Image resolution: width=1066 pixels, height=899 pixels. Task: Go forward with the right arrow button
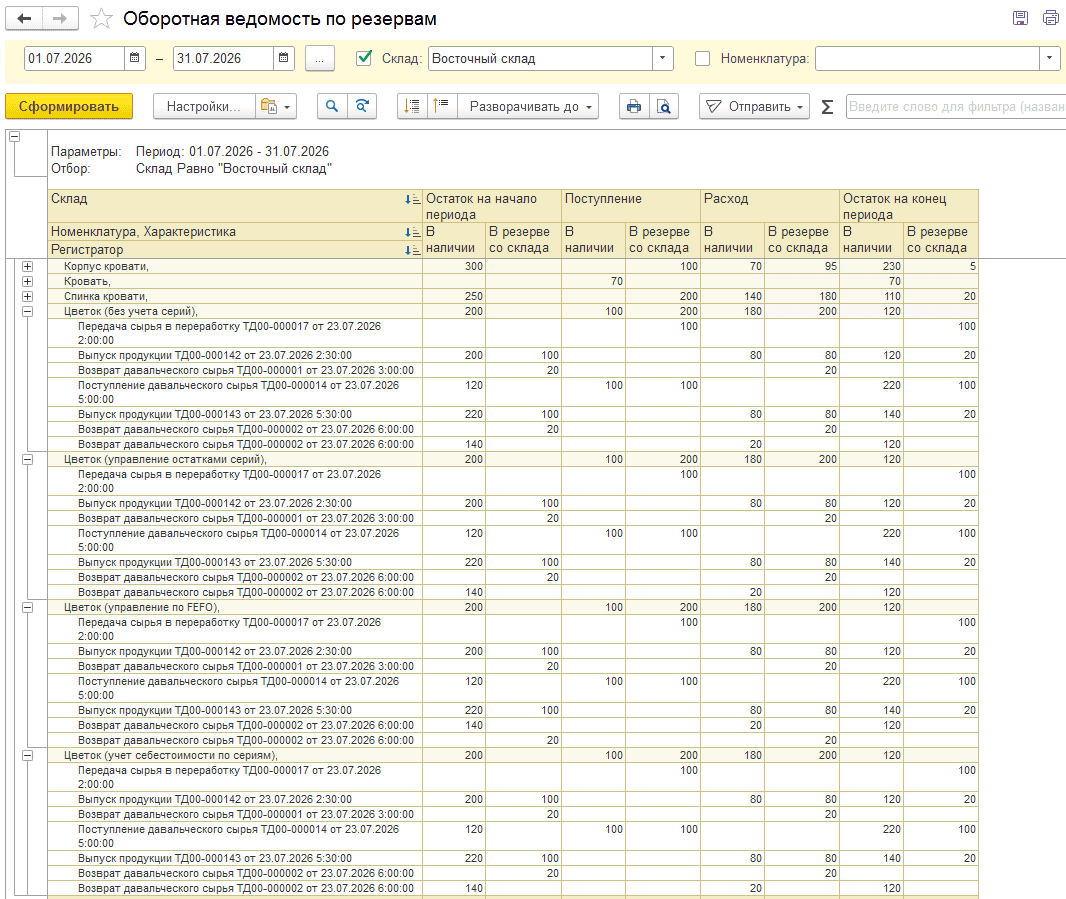[60, 18]
